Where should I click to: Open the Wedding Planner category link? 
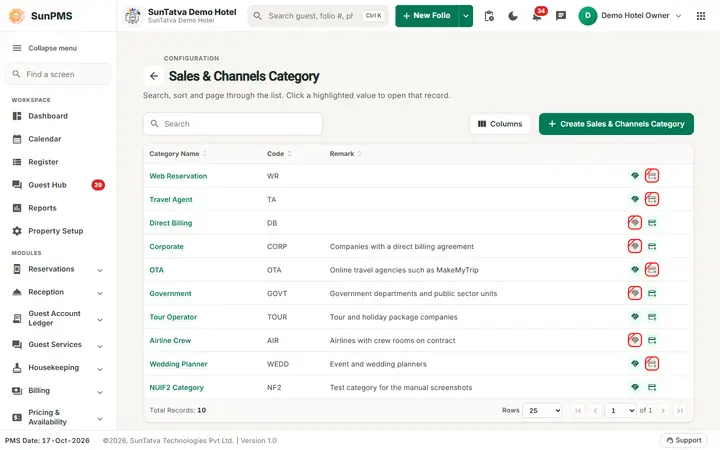[178, 364]
